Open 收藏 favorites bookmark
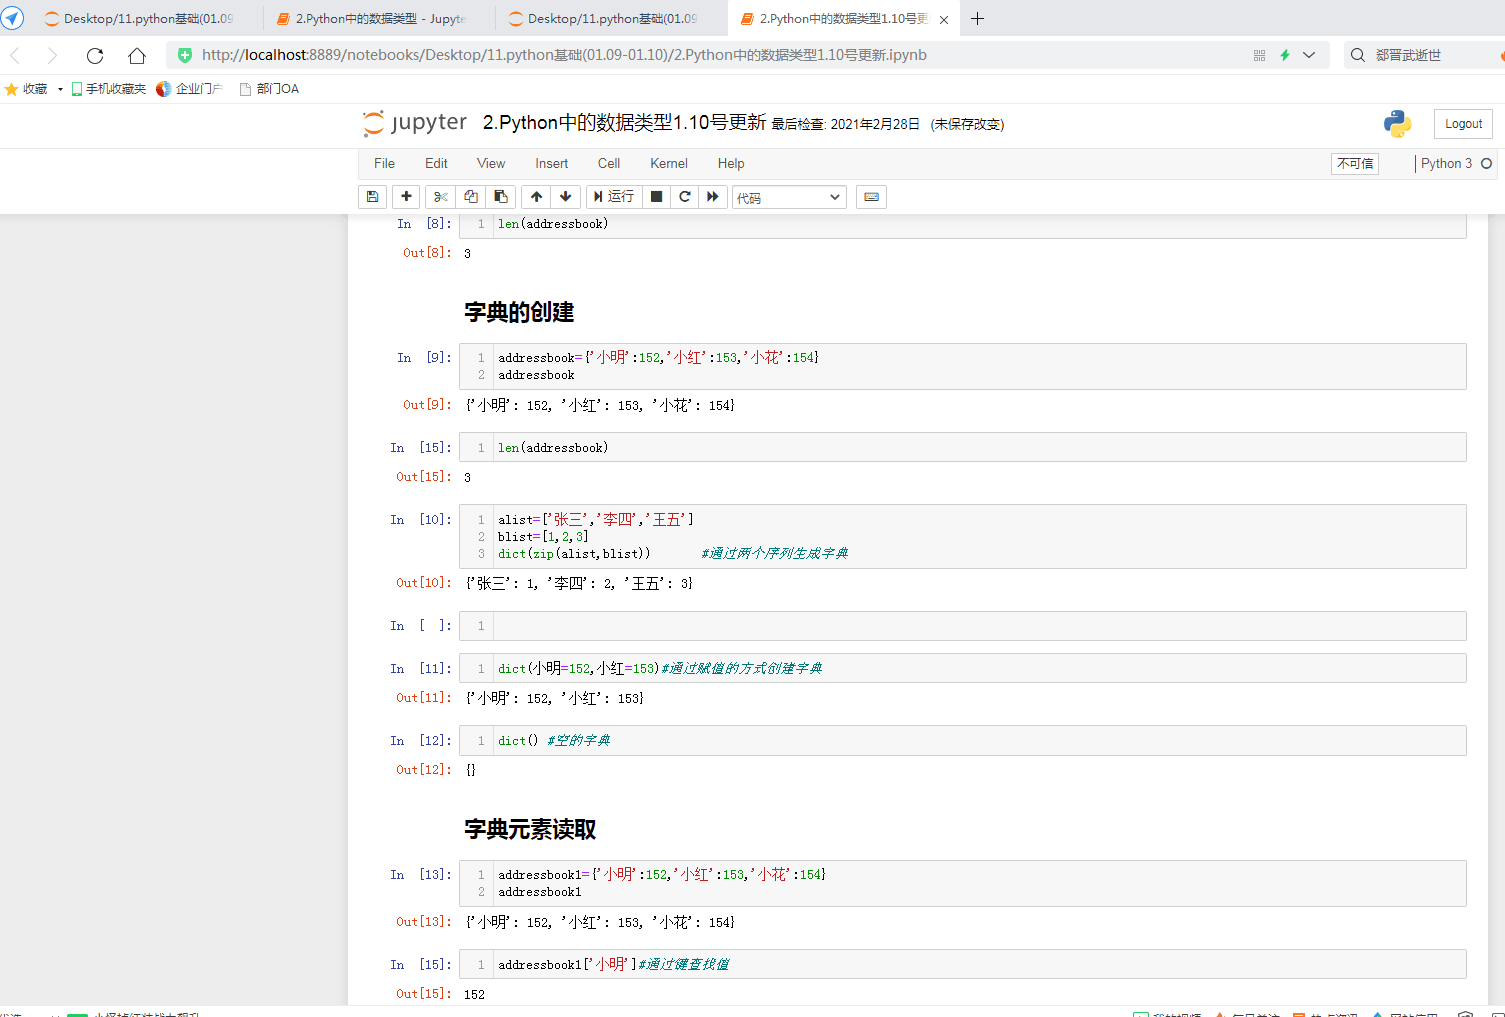 27,89
